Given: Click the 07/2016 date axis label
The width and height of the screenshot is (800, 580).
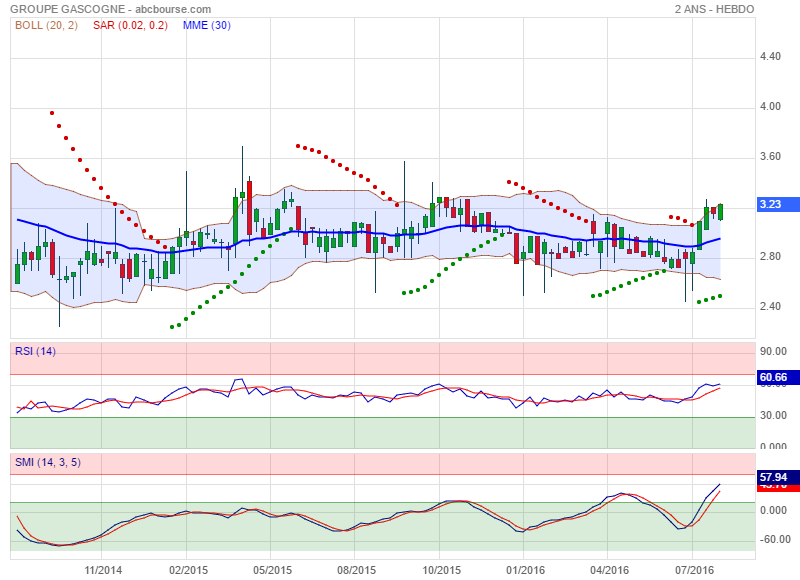Looking at the screenshot, I should 694,570.
